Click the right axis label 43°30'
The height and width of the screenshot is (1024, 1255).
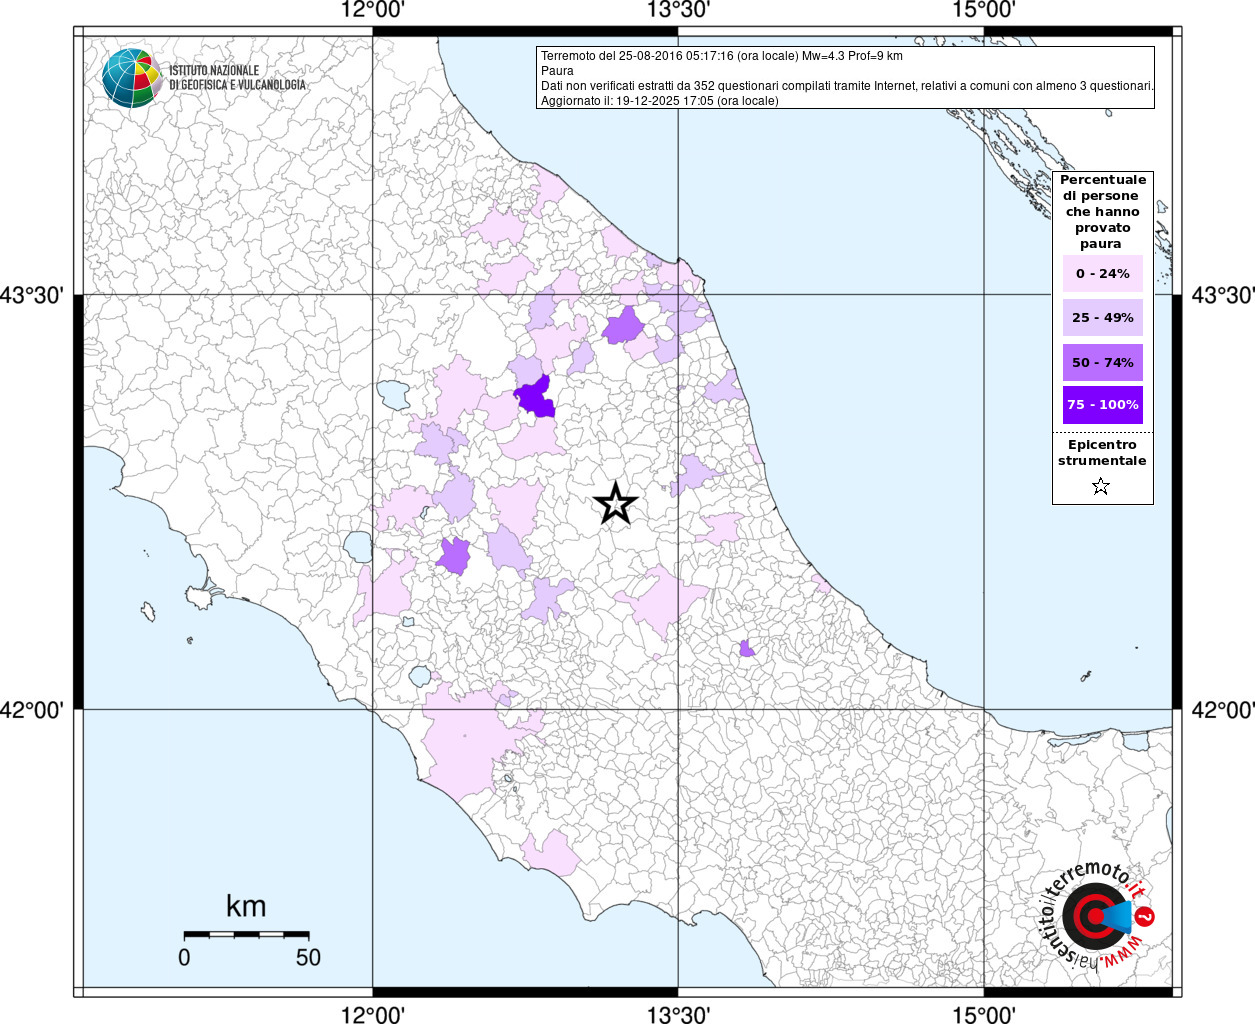pyautogui.click(x=1222, y=295)
